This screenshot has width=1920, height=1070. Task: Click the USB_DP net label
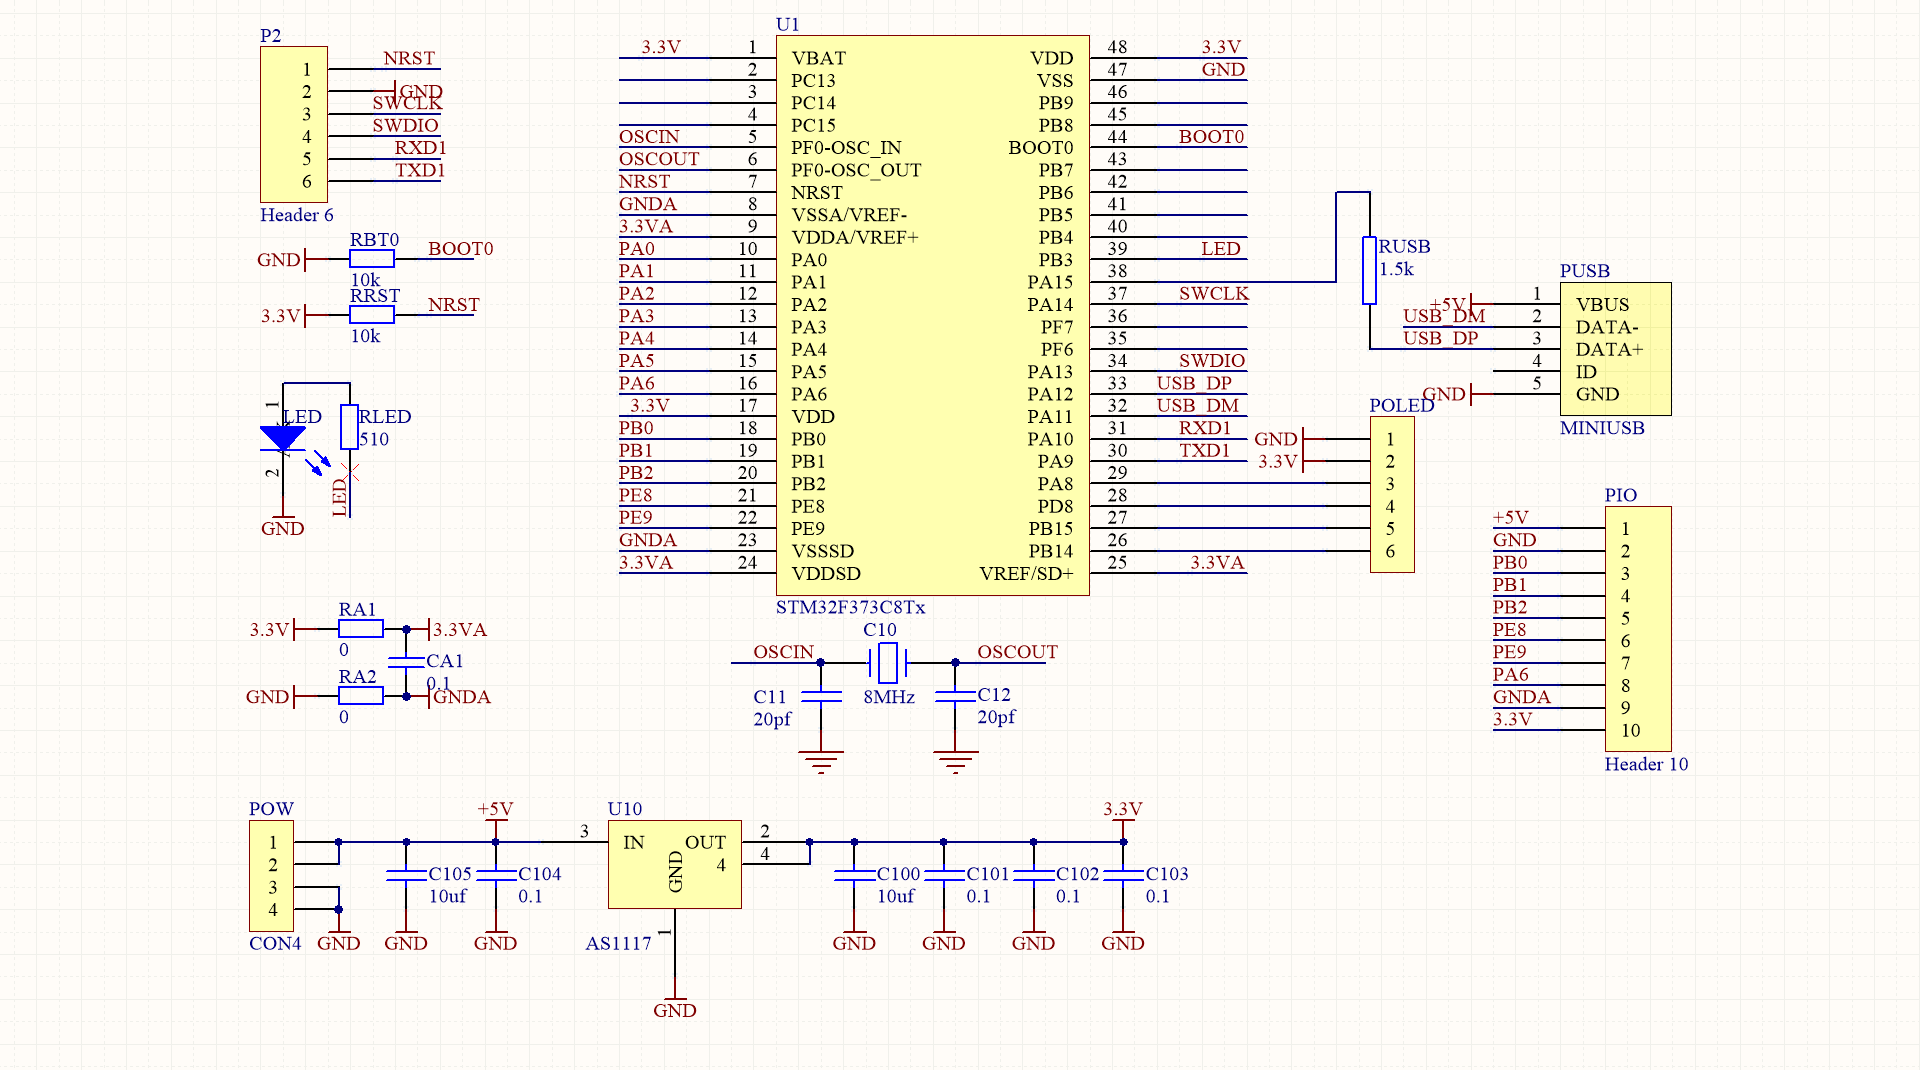click(x=1196, y=383)
